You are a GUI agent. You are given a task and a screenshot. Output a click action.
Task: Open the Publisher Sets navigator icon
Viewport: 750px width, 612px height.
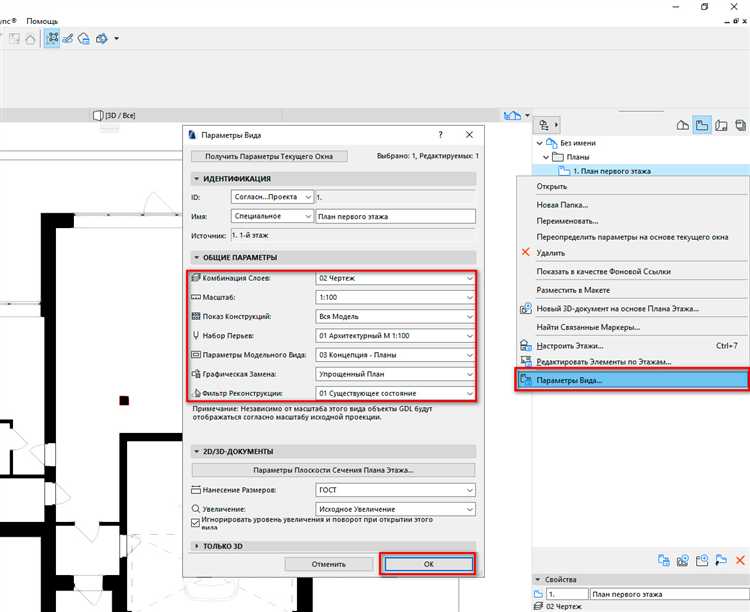click(740, 125)
